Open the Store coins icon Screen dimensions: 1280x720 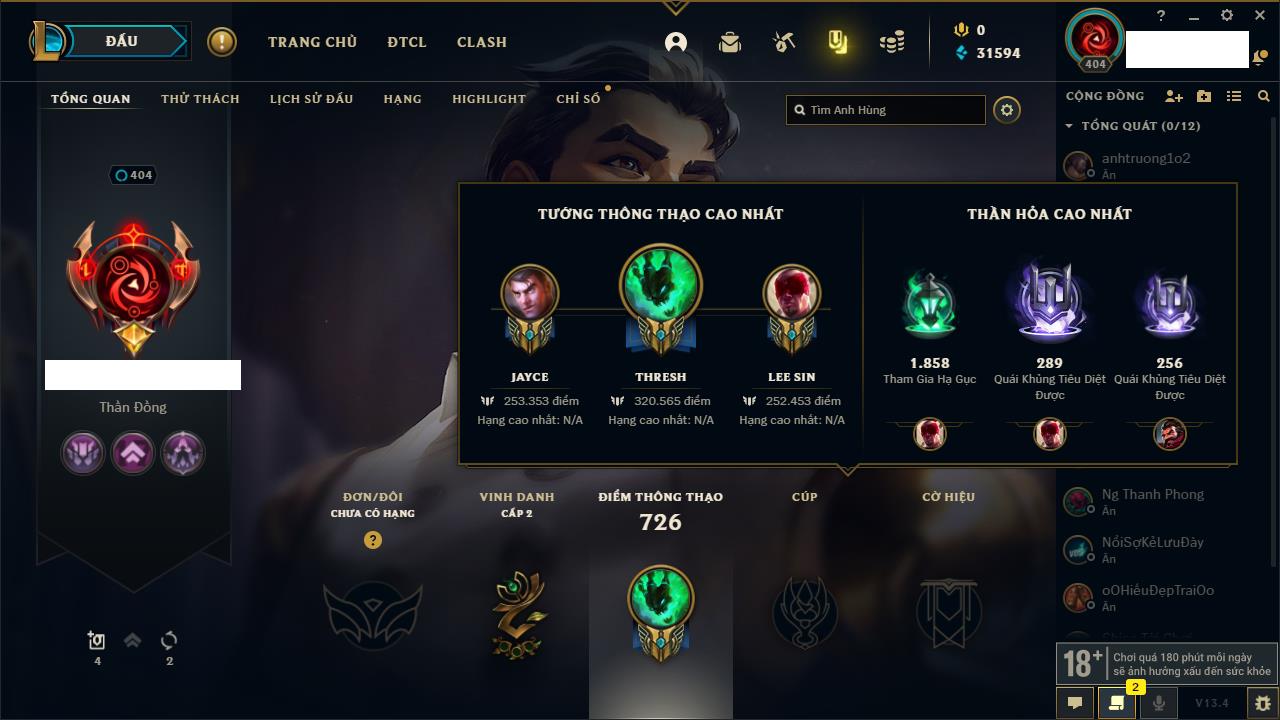pyautogui.click(x=892, y=42)
